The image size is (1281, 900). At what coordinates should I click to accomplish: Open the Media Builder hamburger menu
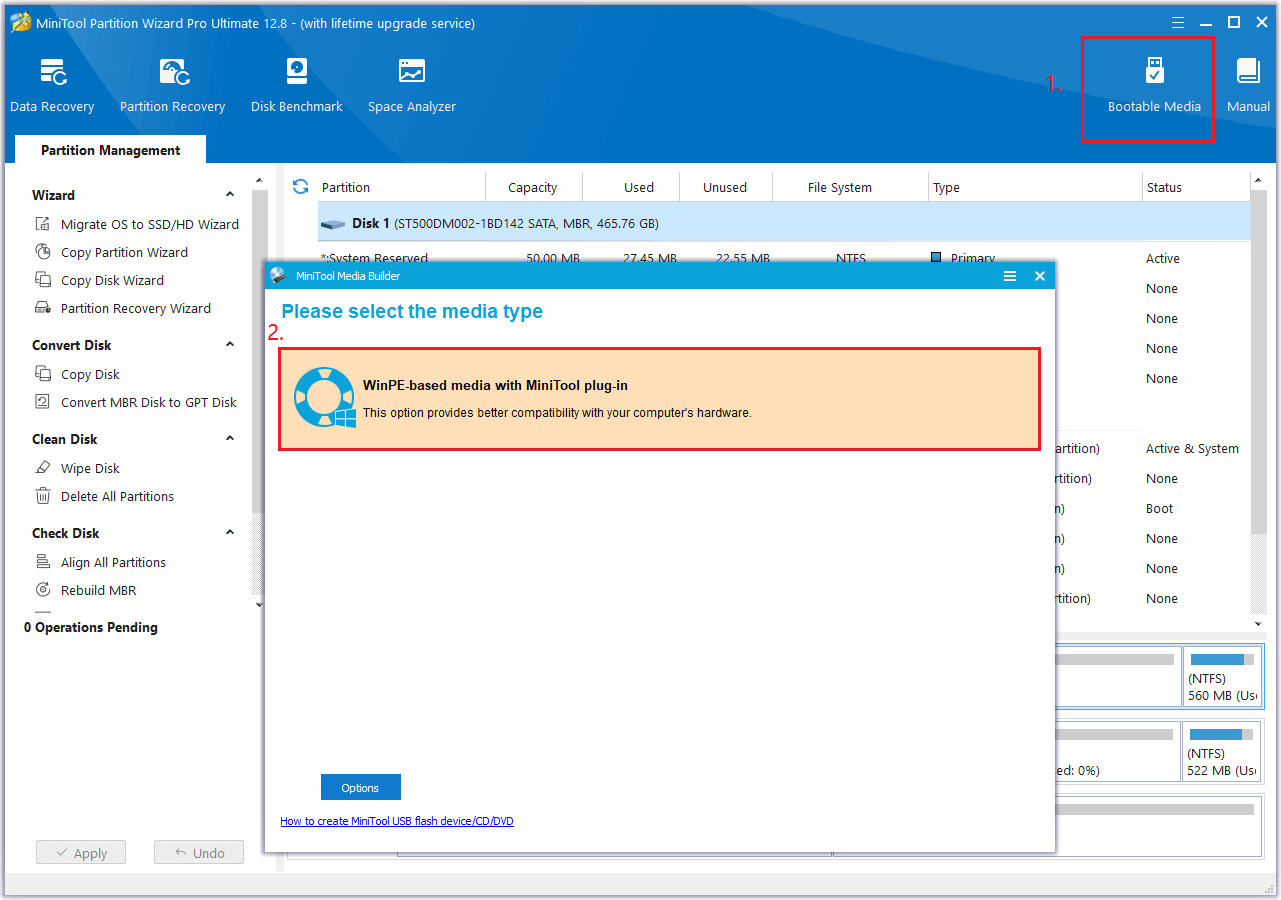pos(1010,276)
